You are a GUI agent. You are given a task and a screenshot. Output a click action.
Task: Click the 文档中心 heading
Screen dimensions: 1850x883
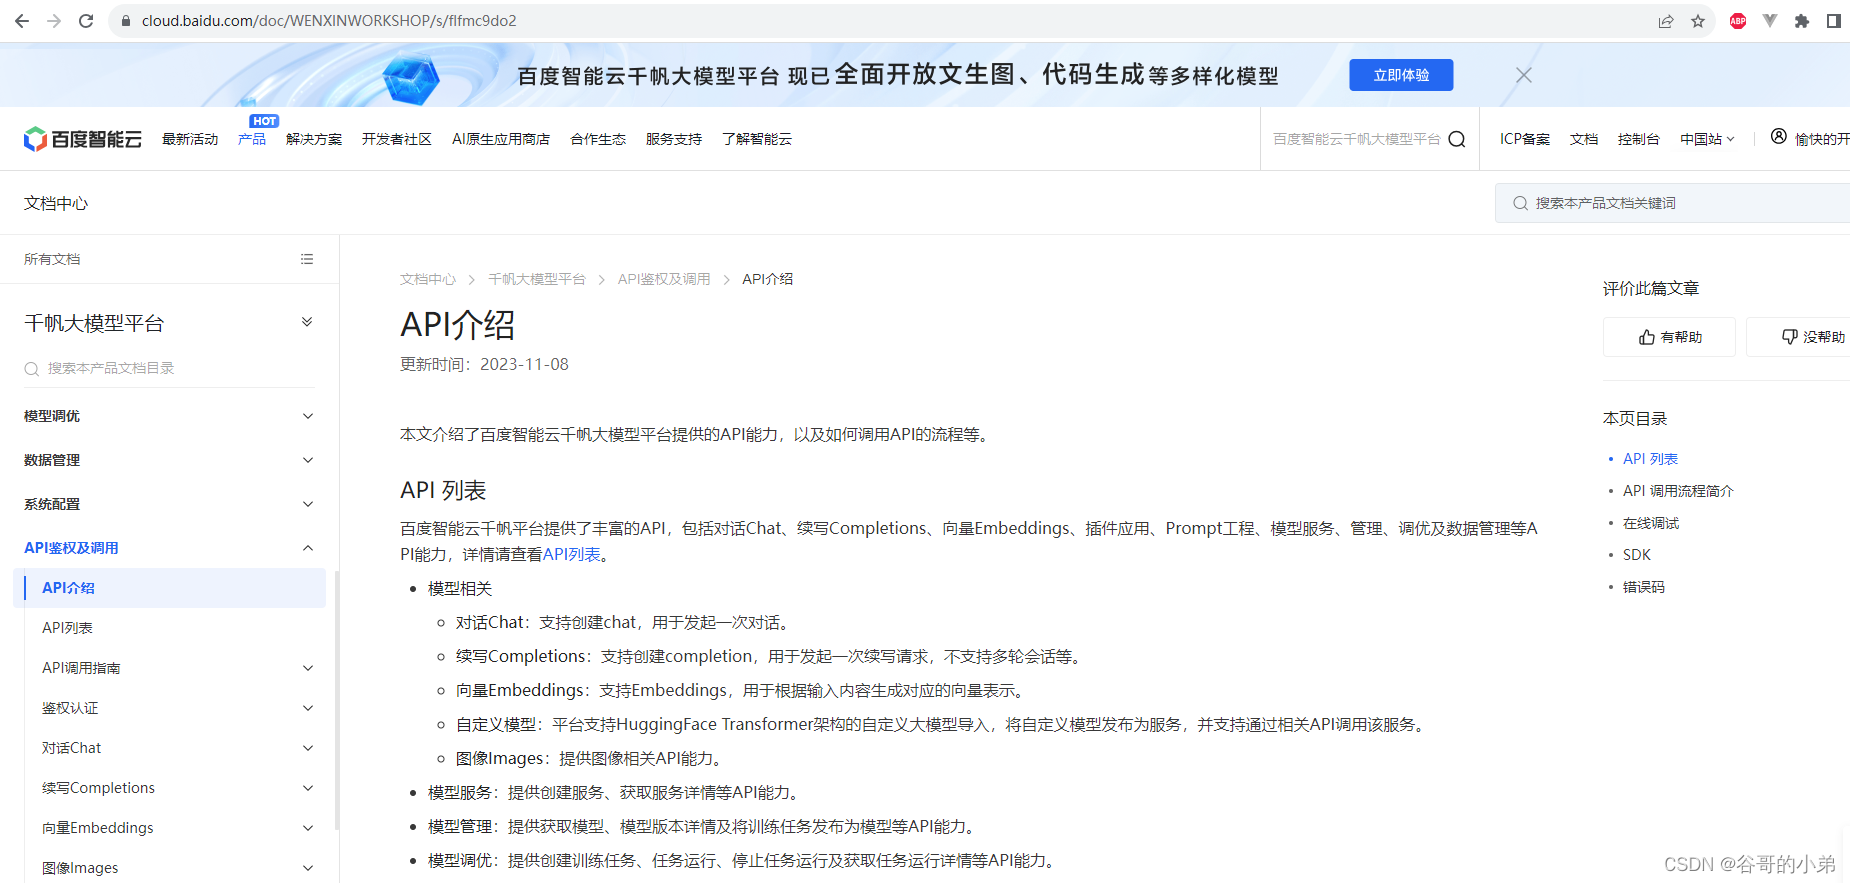[56, 203]
